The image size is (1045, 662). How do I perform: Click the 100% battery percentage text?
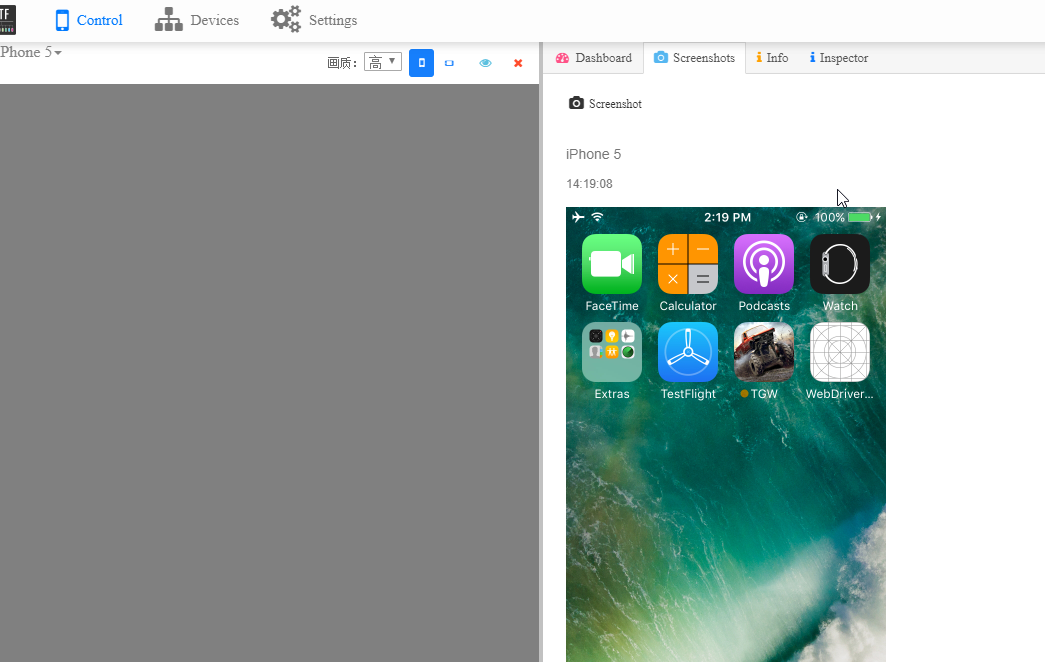click(830, 217)
